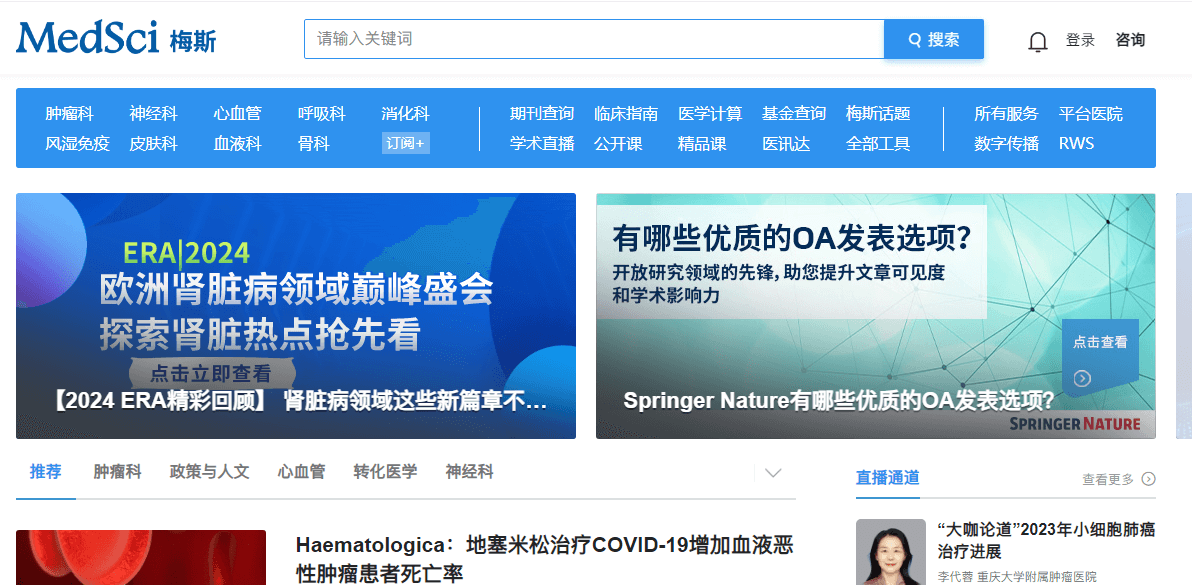Click the 订阅+ subscription toggle

click(405, 143)
